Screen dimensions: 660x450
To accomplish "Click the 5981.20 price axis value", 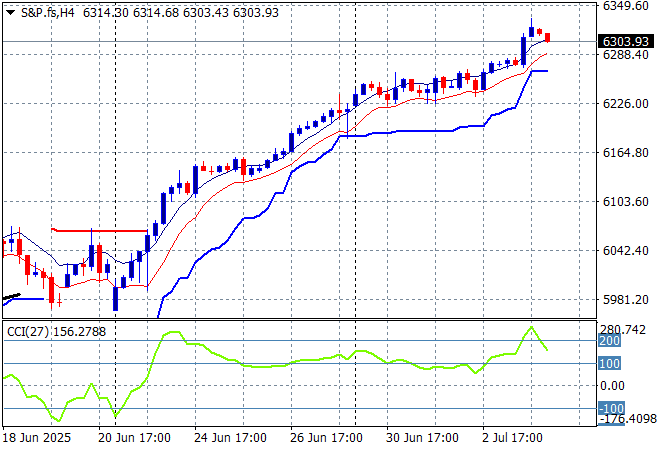I will (625, 300).
